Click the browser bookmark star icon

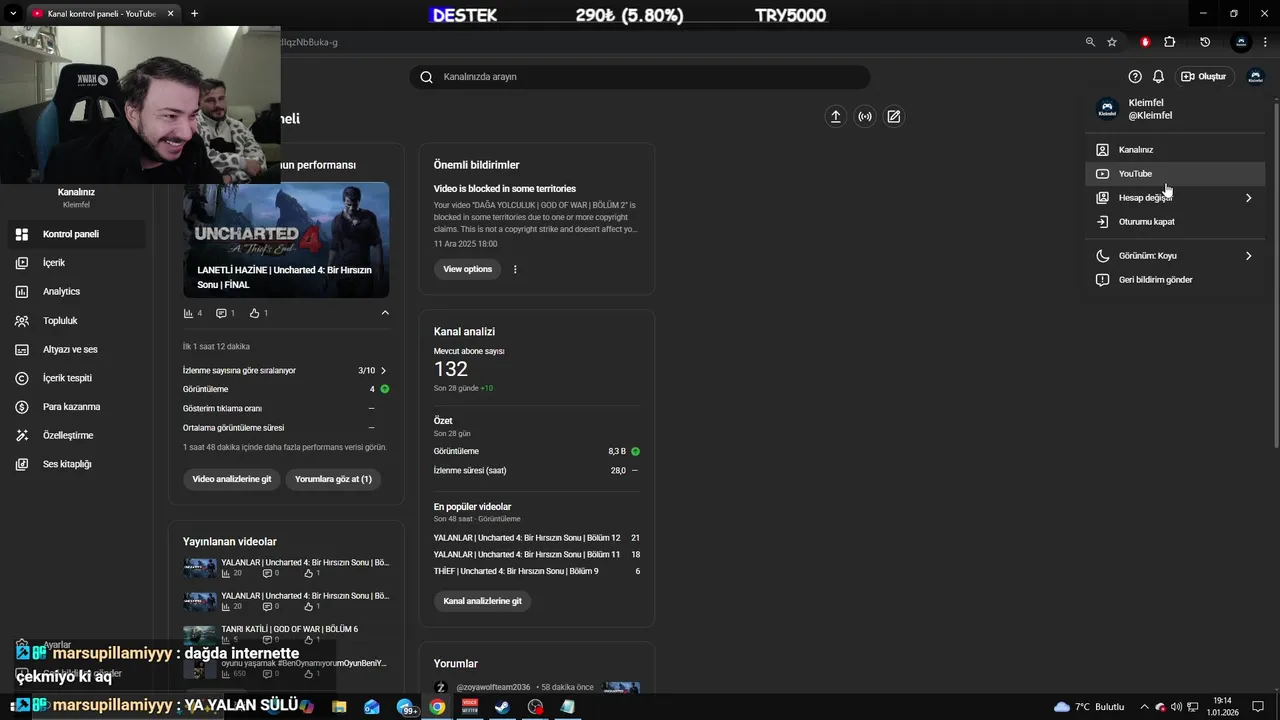click(1112, 42)
